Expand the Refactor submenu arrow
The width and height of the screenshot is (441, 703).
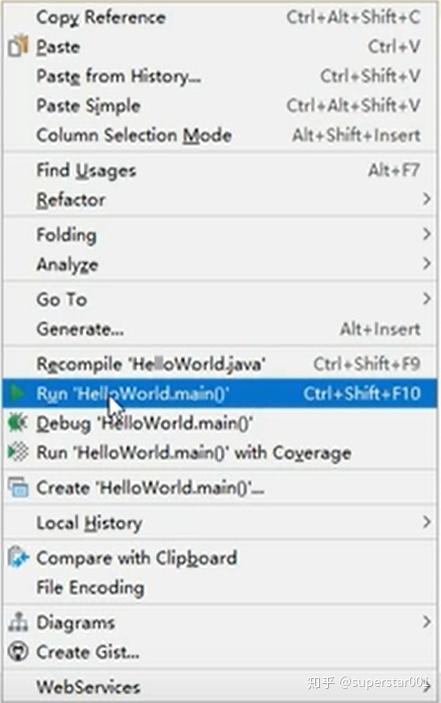(427, 199)
